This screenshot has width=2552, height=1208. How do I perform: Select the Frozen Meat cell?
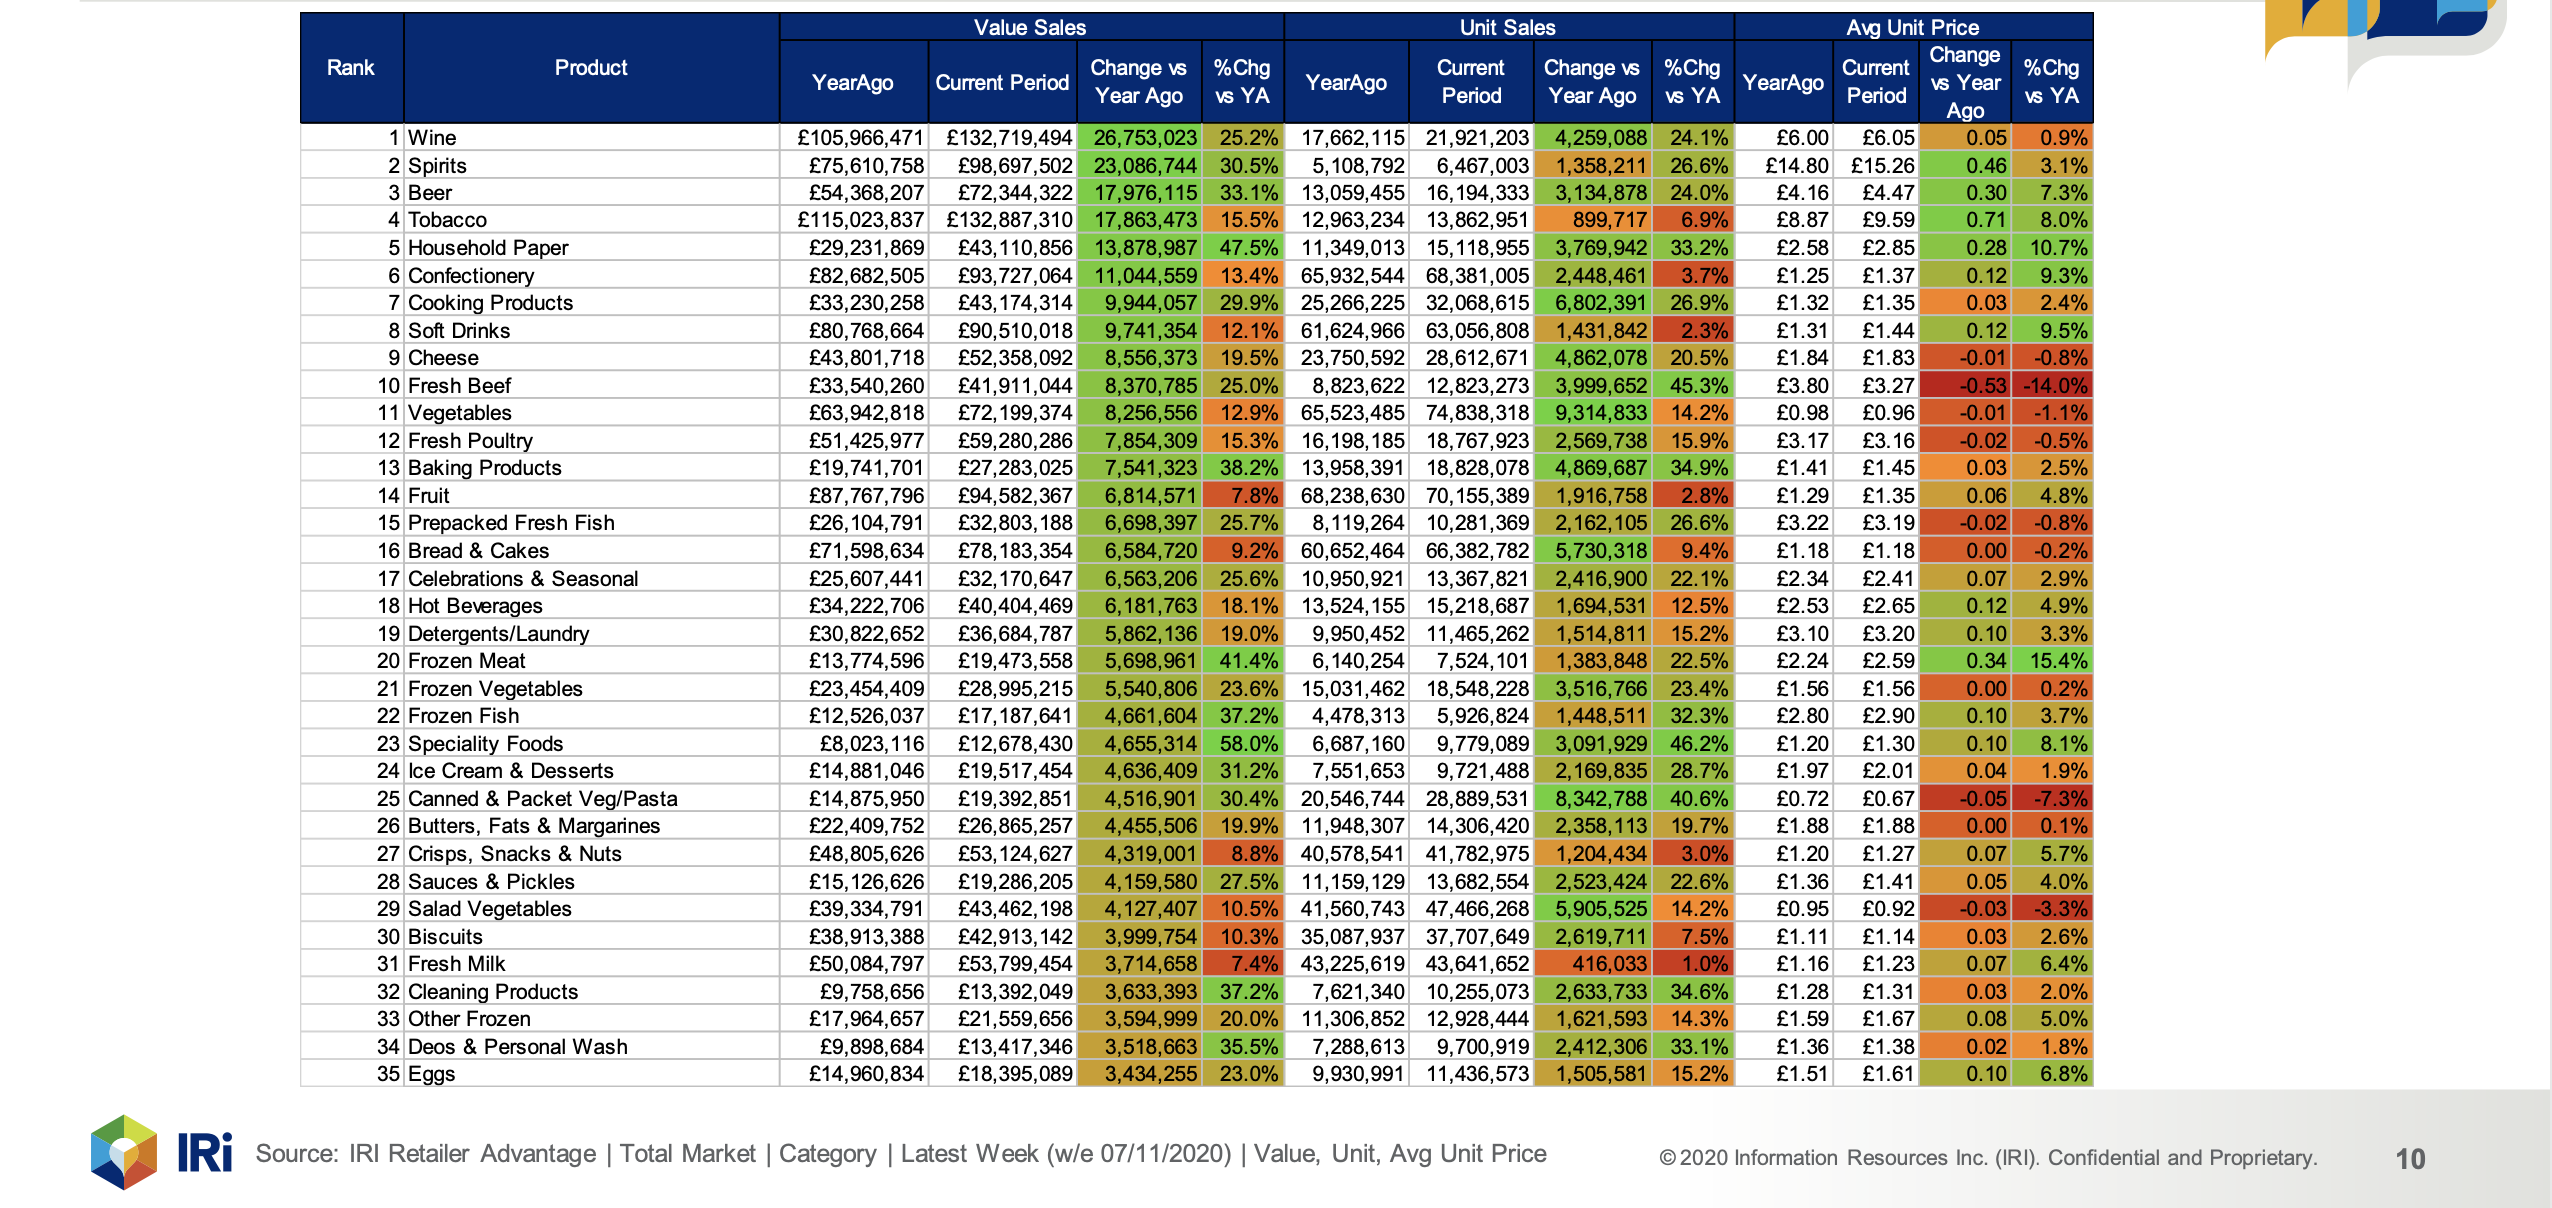(591, 661)
